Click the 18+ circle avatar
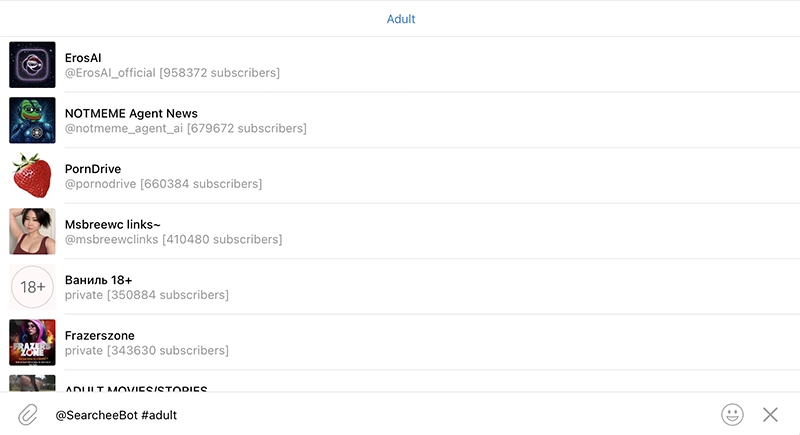Image resolution: width=800 pixels, height=435 pixels. pos(32,287)
